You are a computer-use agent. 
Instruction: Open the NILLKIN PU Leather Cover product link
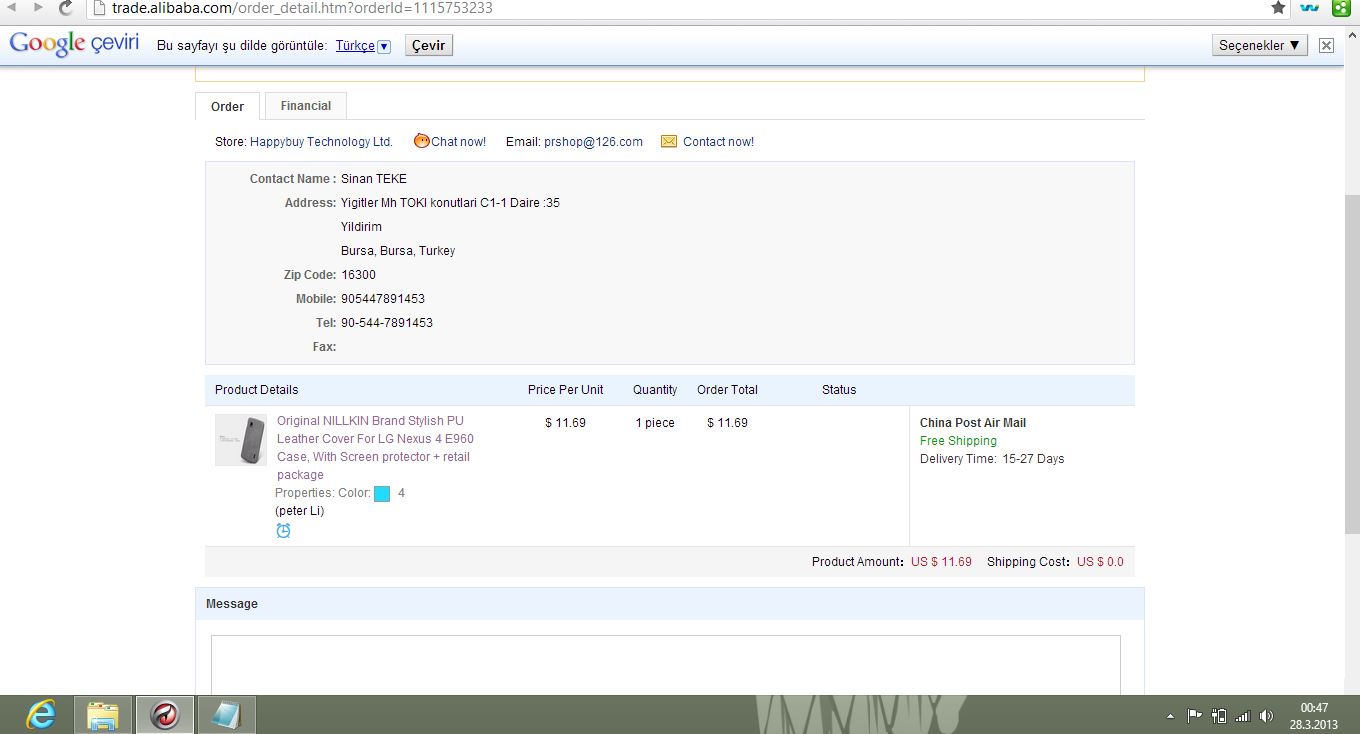tap(375, 448)
